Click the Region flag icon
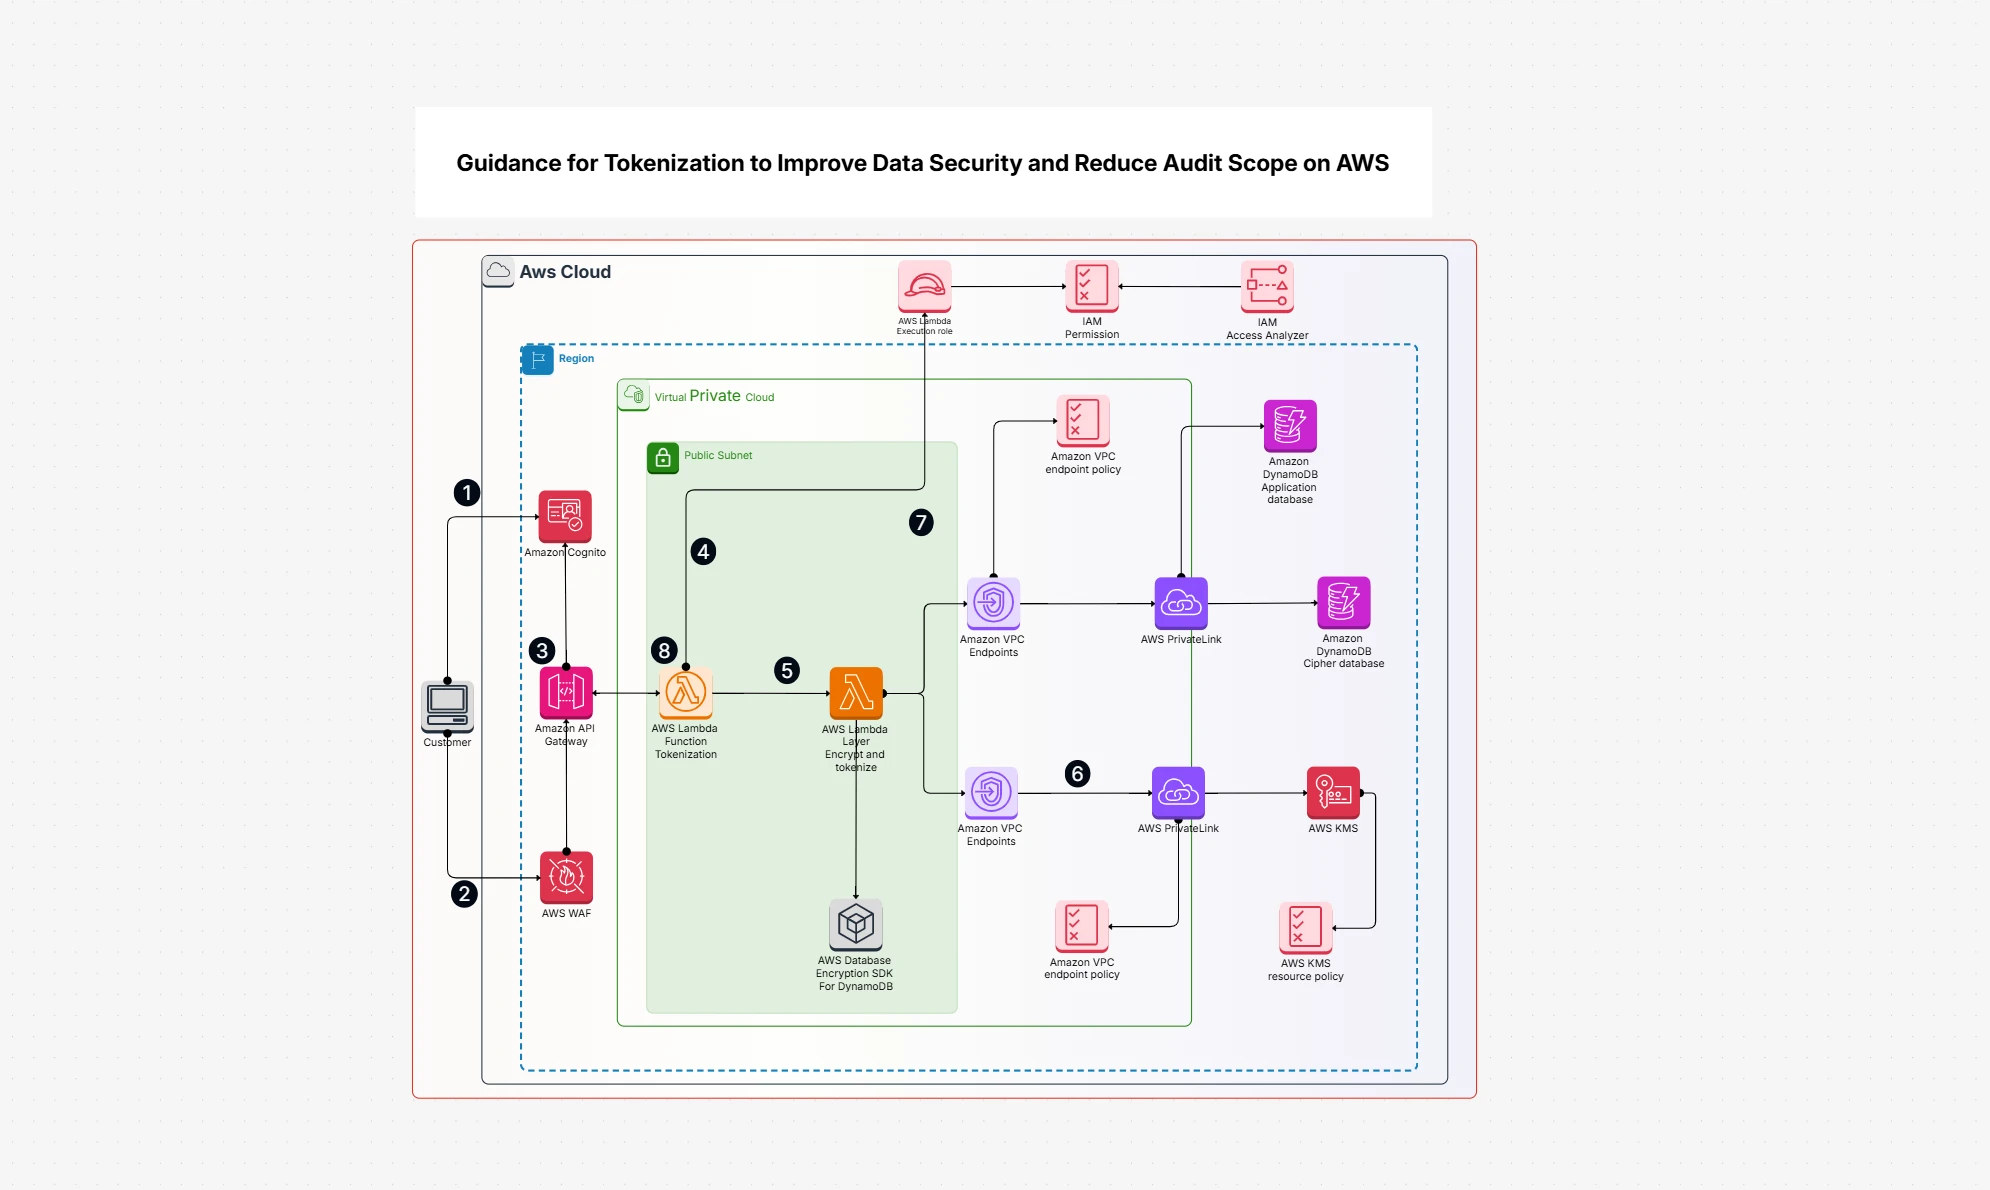 538,359
